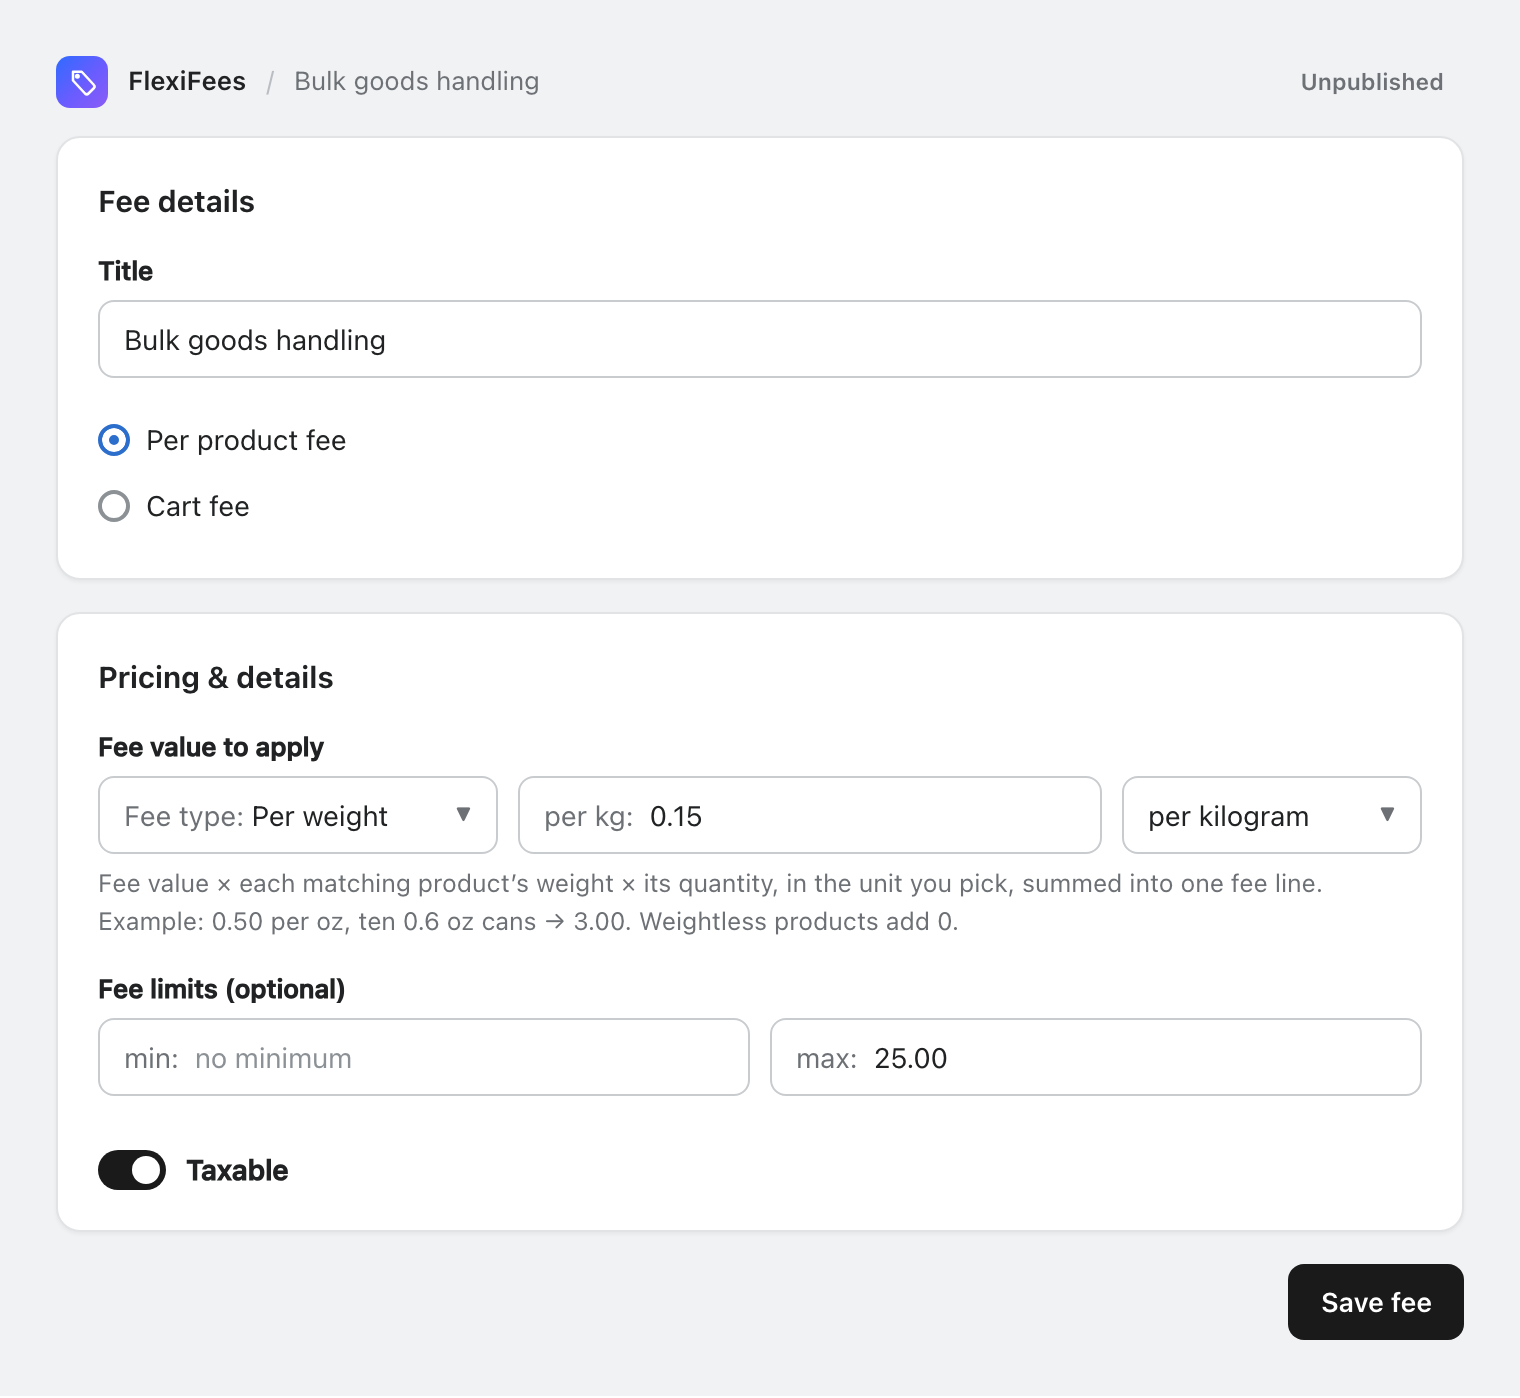The height and width of the screenshot is (1398, 1520).
Task: Toggle the Taxable switch off
Action: tap(132, 1170)
